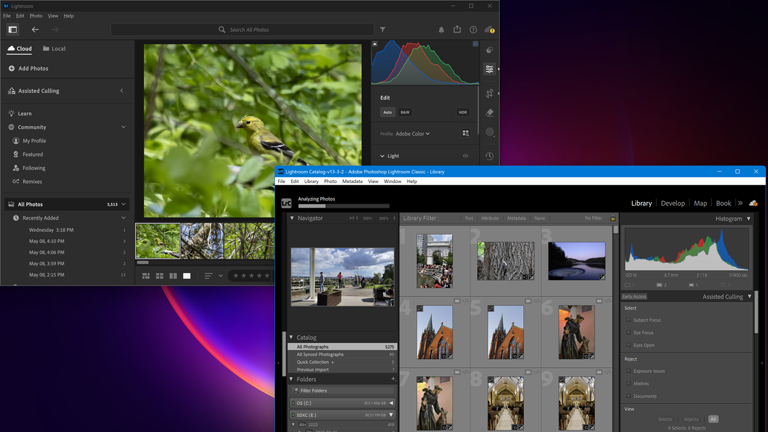Switch to detail single-photo view

click(187, 276)
